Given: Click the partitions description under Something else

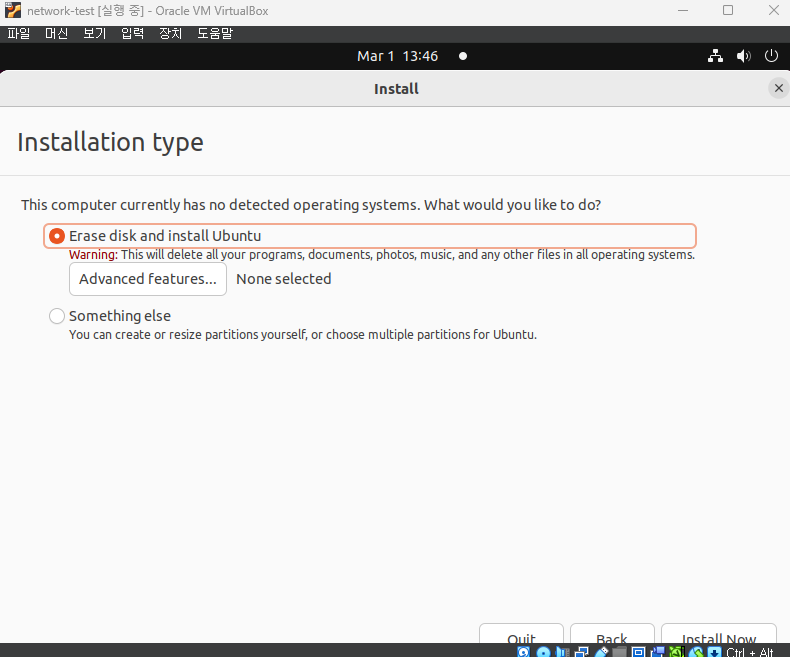Looking at the screenshot, I should (303, 335).
